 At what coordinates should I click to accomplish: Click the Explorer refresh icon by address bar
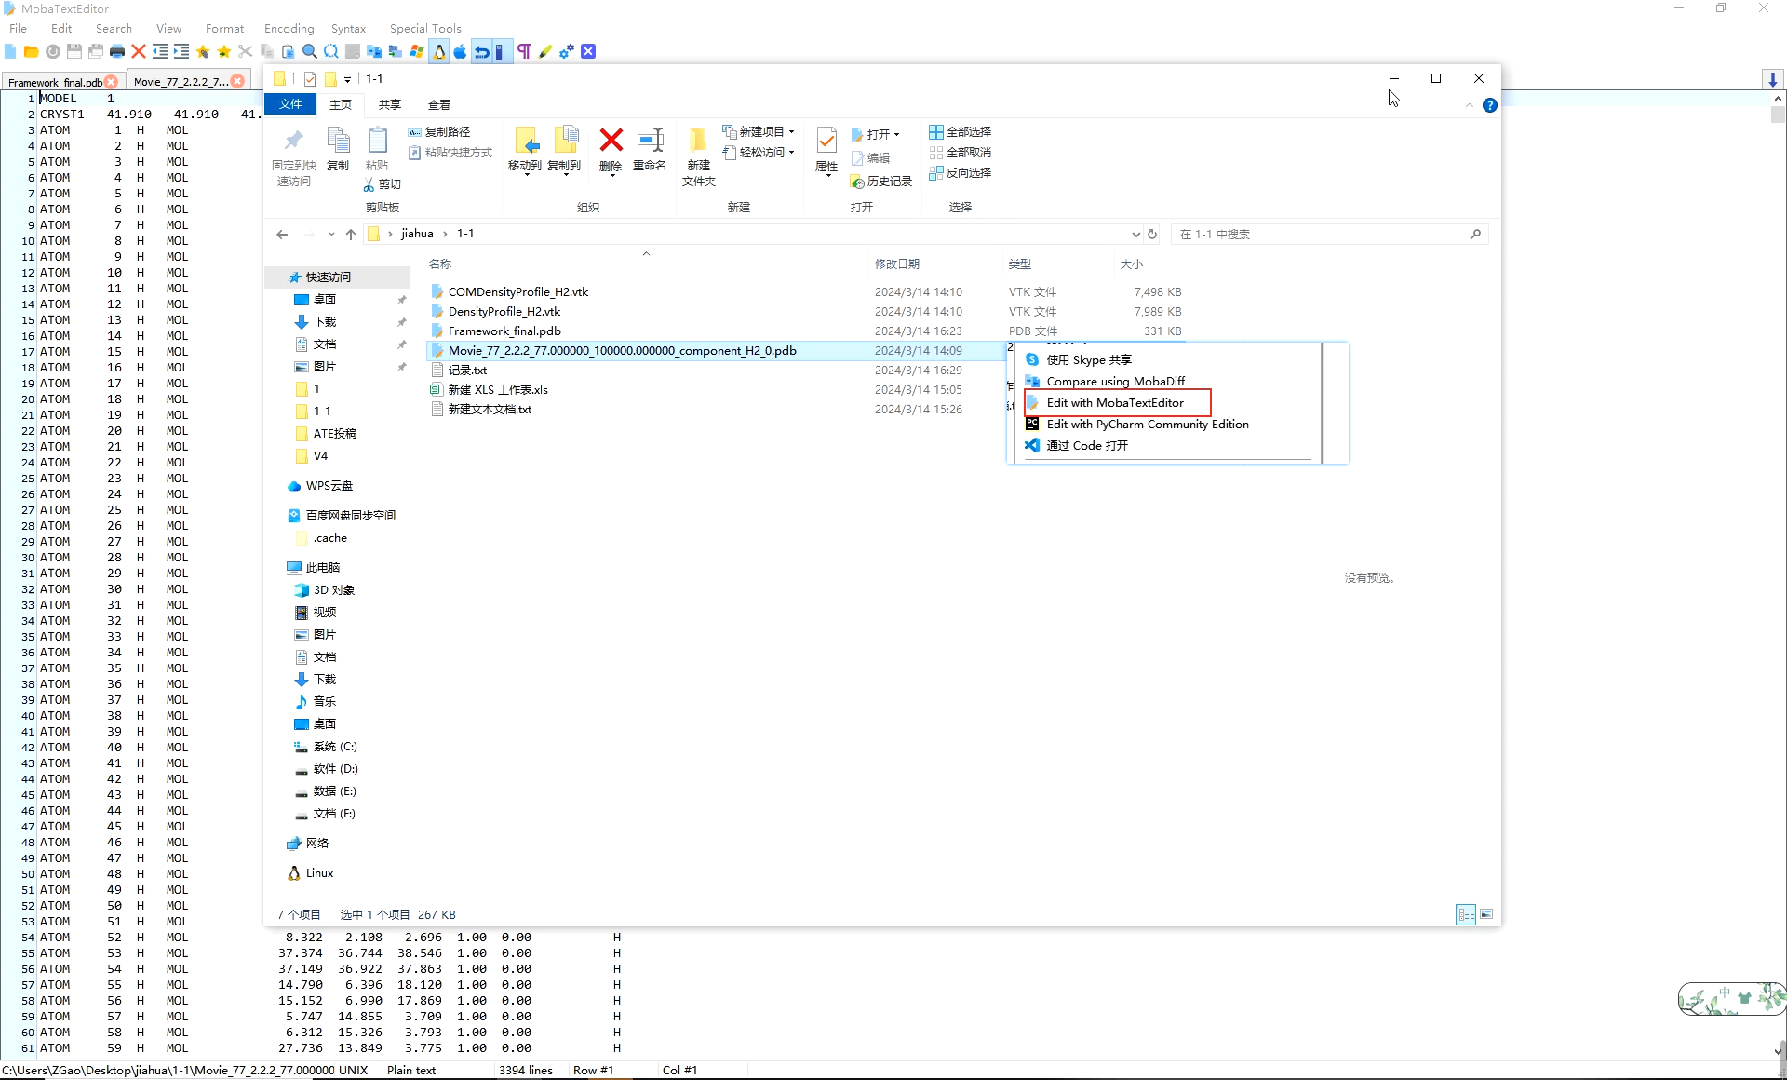[1152, 234]
